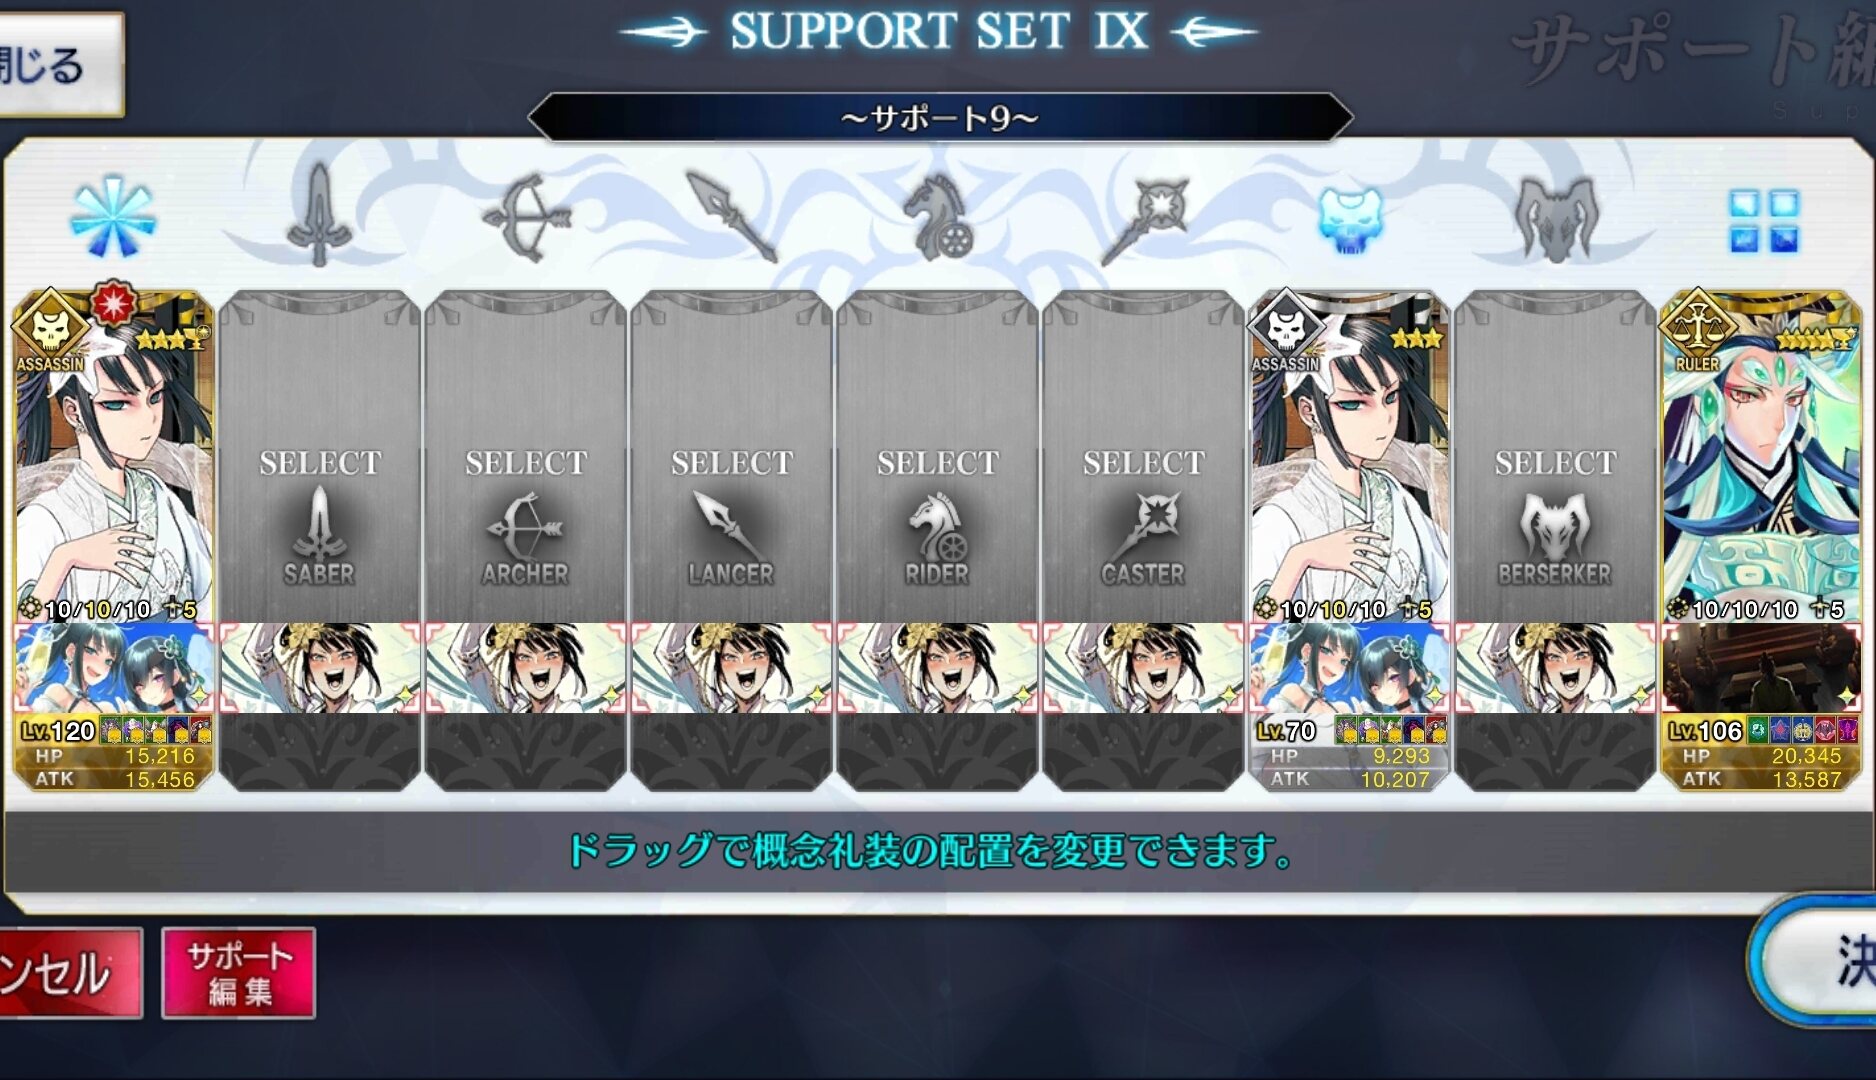Tap the Archer bow class icon
The height and width of the screenshot is (1080, 1876).
point(526,218)
